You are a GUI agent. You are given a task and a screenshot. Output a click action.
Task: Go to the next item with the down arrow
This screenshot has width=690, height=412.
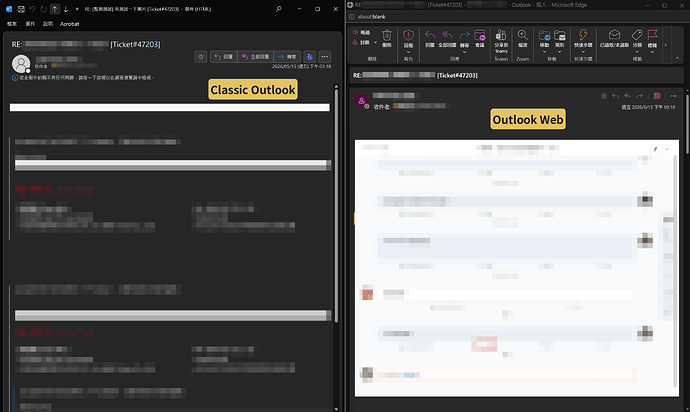[66, 9]
